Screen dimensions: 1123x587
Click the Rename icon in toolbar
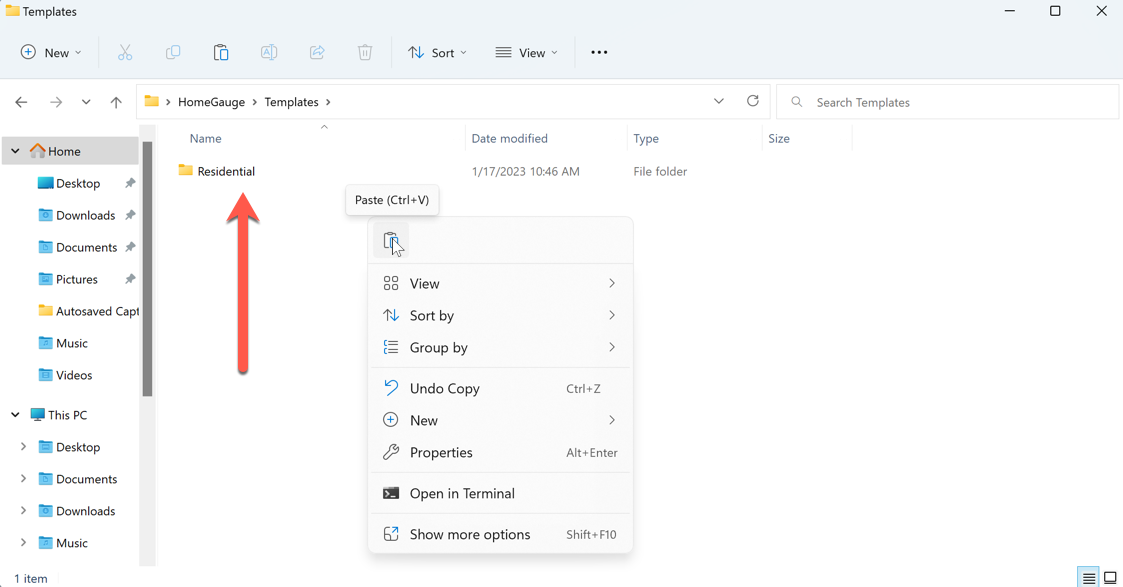[x=269, y=53]
